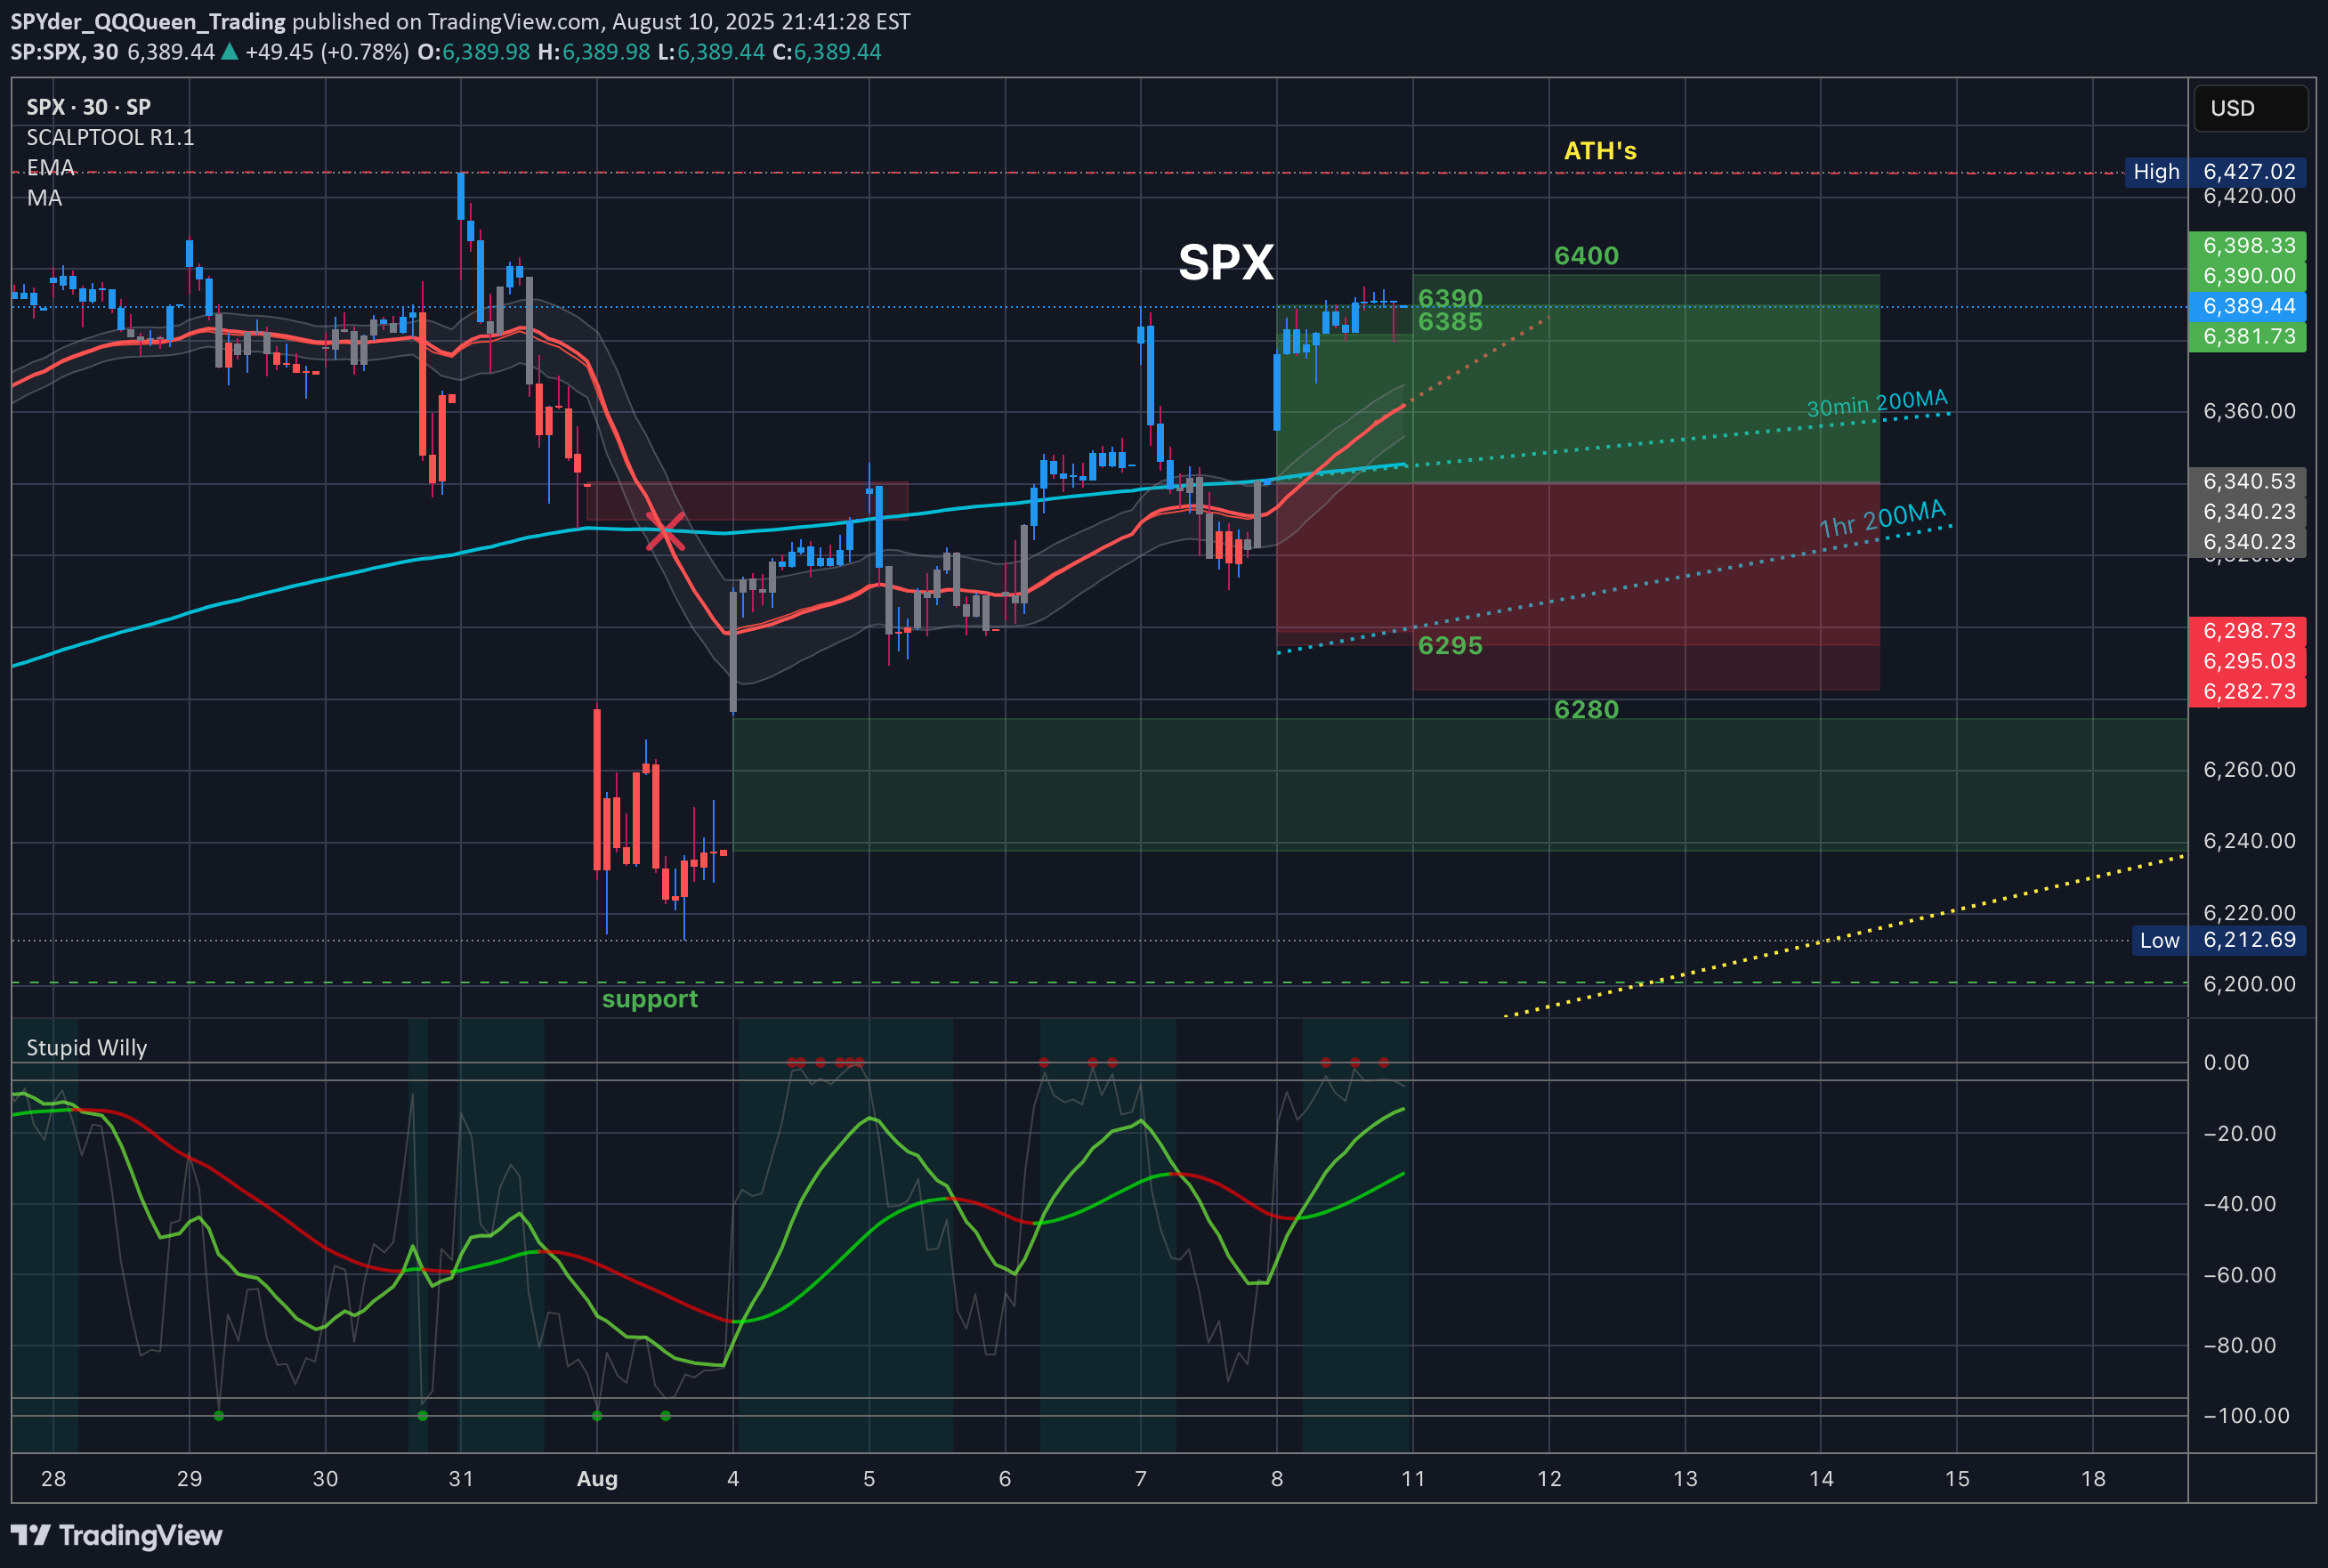Select the EMA indicator label

pyautogui.click(x=50, y=167)
